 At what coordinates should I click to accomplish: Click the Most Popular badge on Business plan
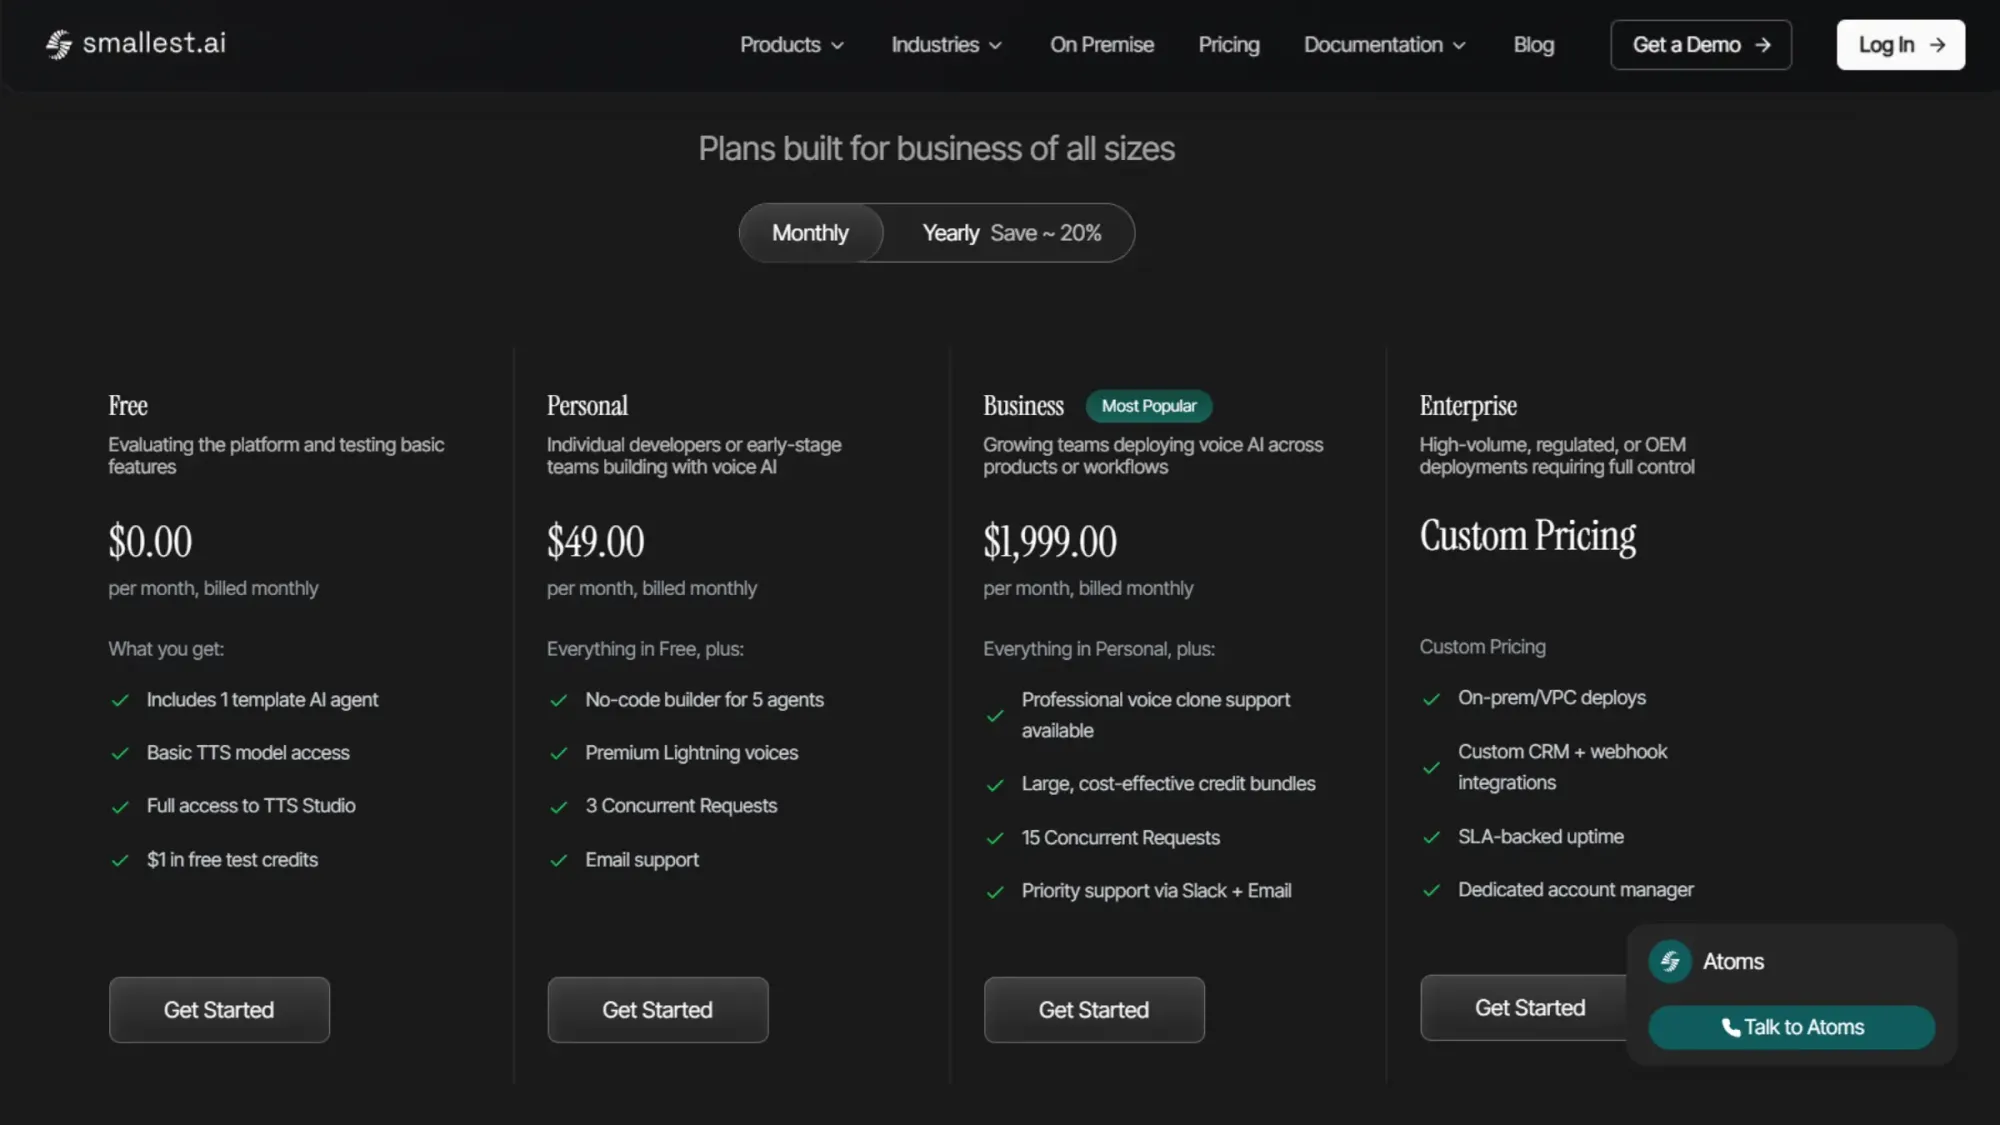pyautogui.click(x=1149, y=406)
